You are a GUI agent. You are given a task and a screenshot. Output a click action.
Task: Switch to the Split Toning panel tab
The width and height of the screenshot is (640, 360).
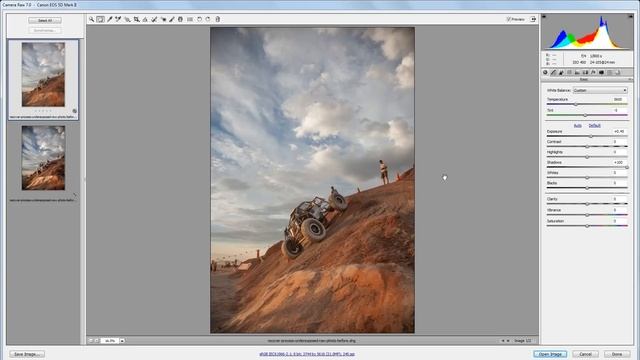[x=577, y=72]
